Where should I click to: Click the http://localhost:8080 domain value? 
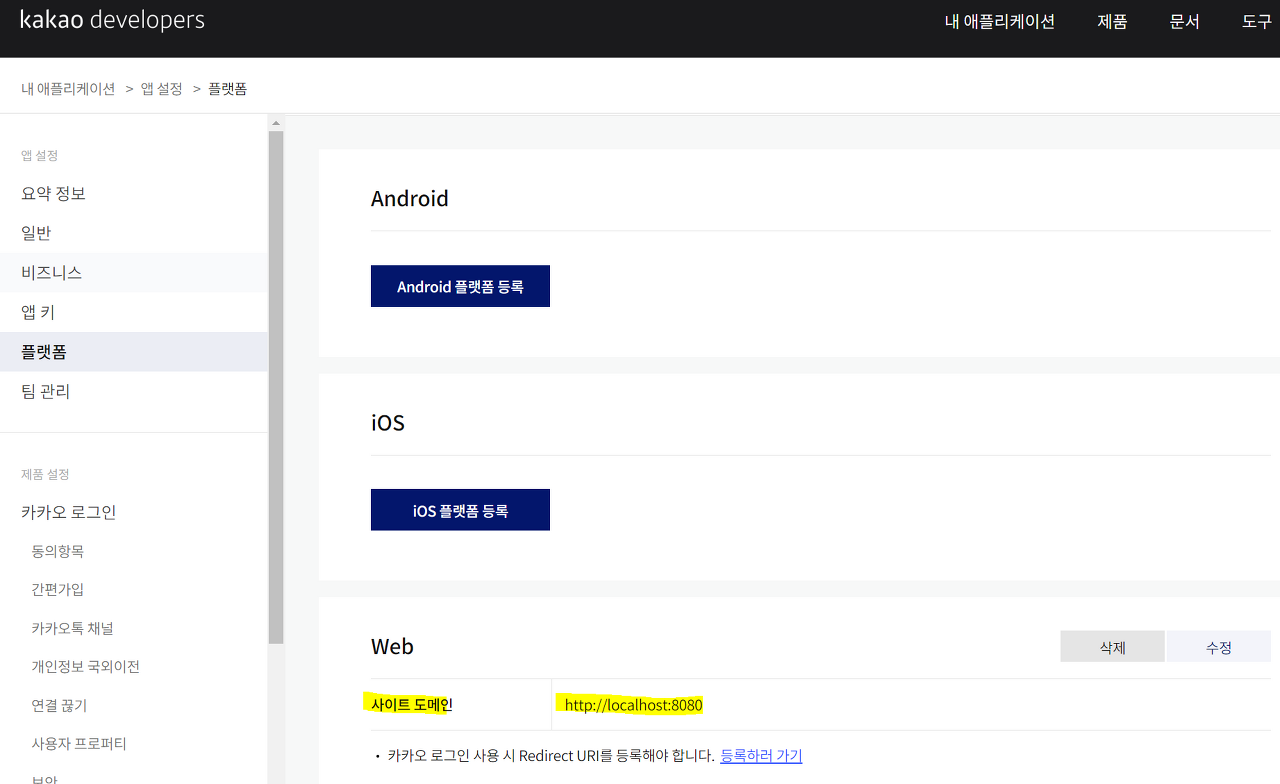point(633,705)
